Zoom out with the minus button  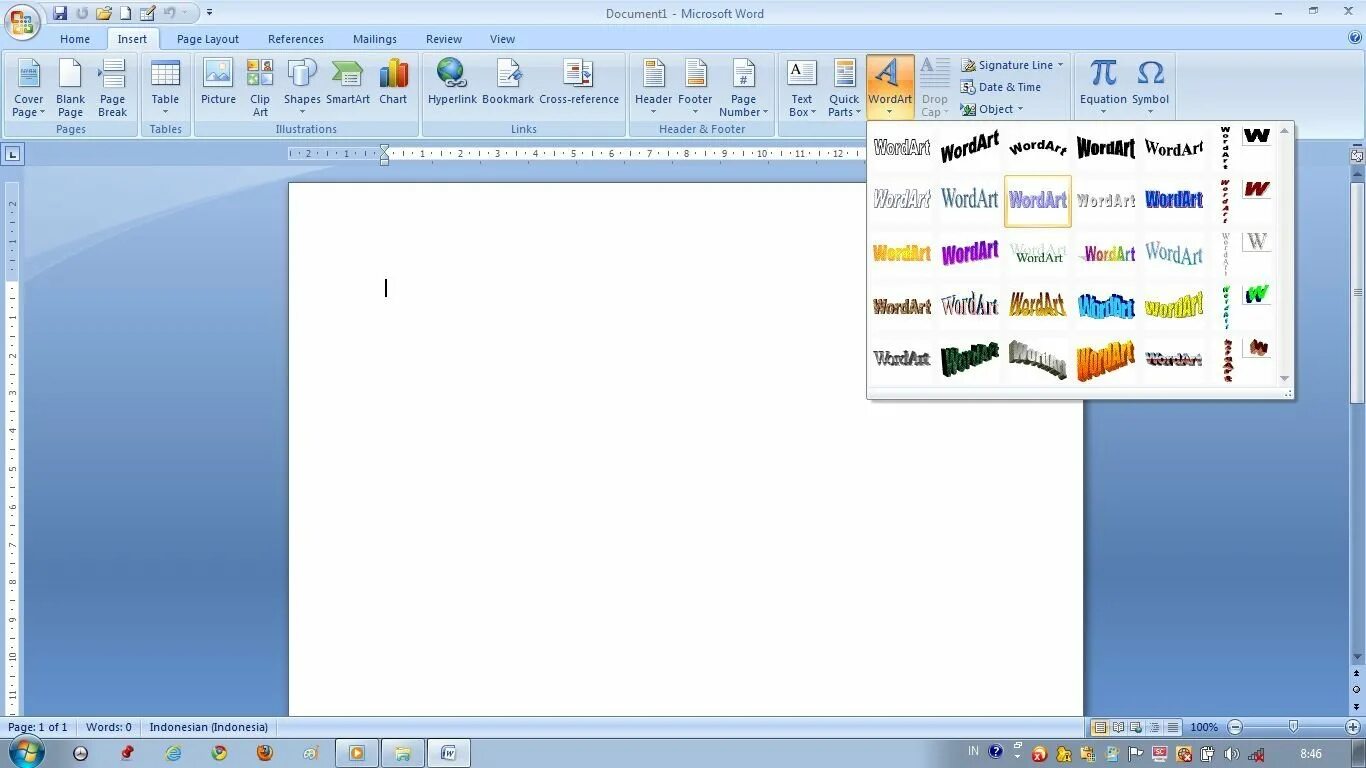click(1235, 727)
